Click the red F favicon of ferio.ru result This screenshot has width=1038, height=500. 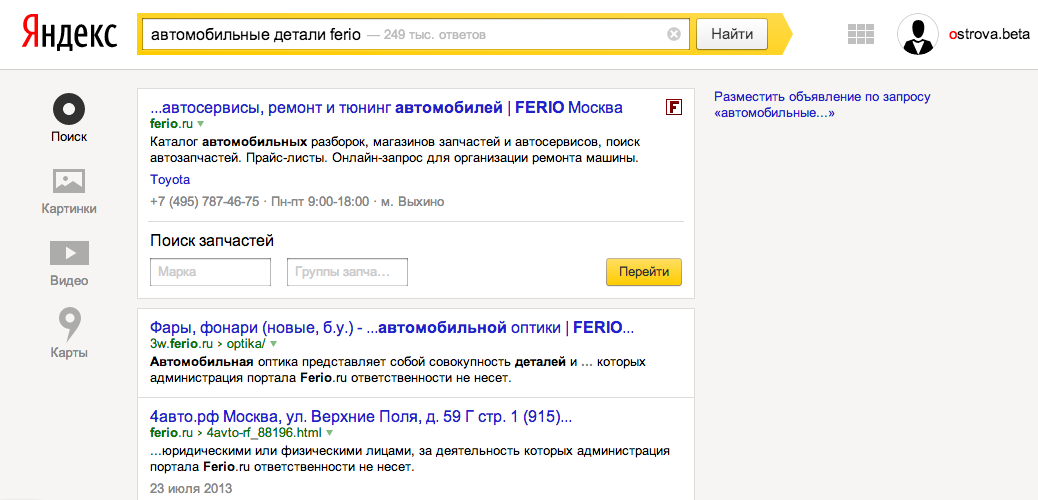674,107
